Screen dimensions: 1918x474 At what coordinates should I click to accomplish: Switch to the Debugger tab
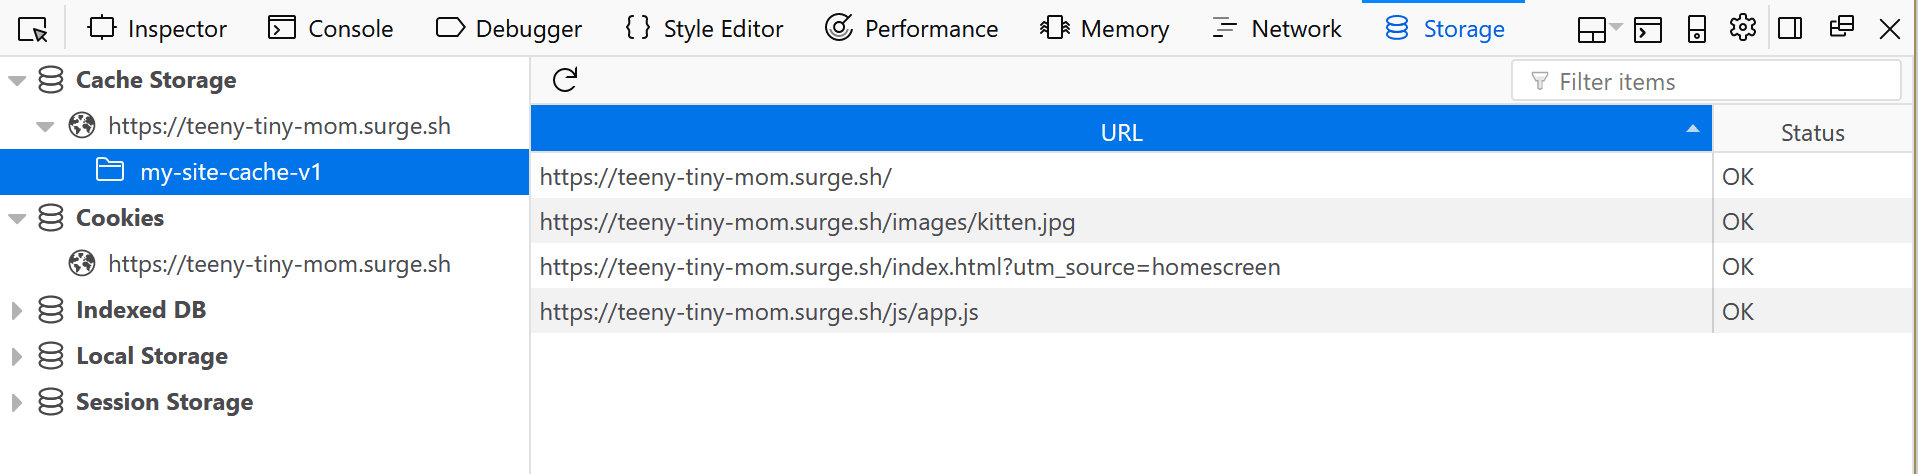(x=508, y=29)
